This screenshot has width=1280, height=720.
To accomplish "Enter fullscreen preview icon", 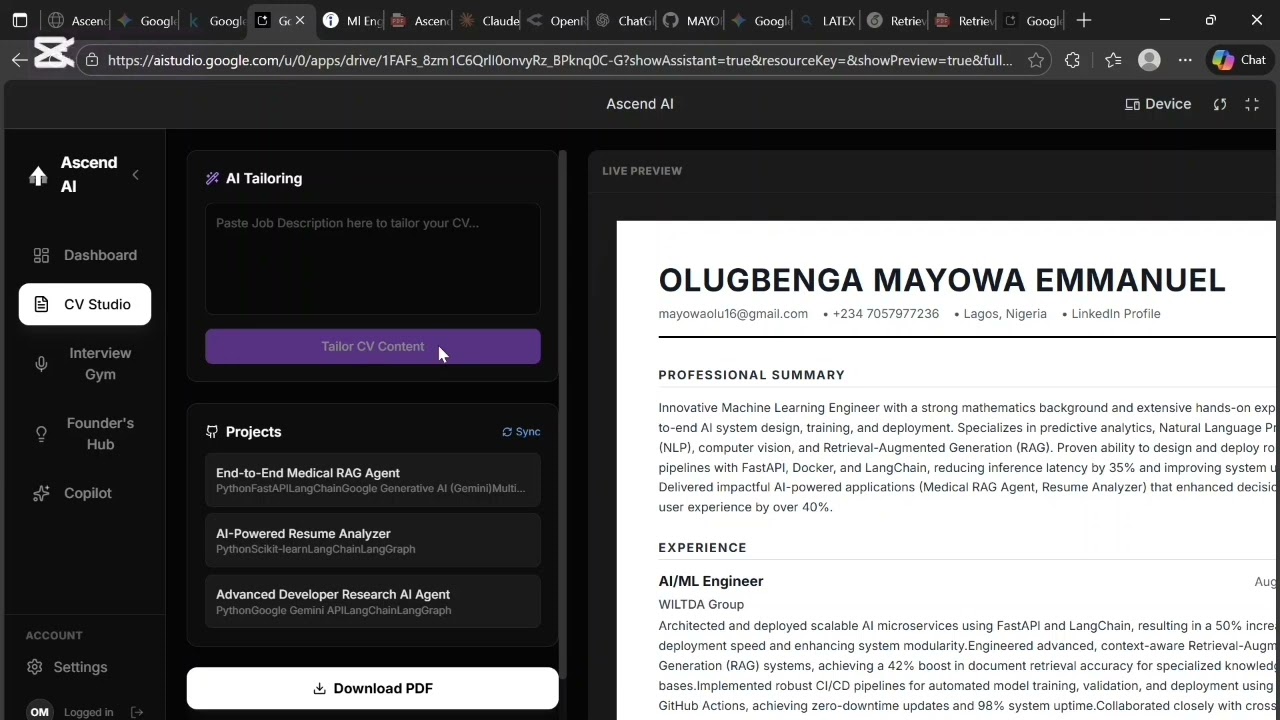I will (x=1252, y=104).
